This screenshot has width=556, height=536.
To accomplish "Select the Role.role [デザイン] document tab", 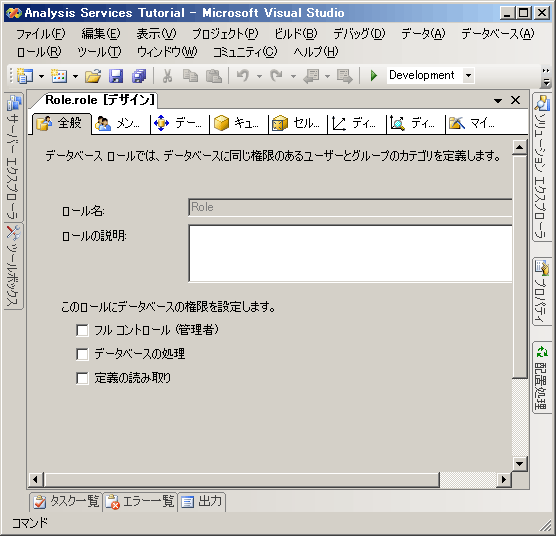I will 99,100.
